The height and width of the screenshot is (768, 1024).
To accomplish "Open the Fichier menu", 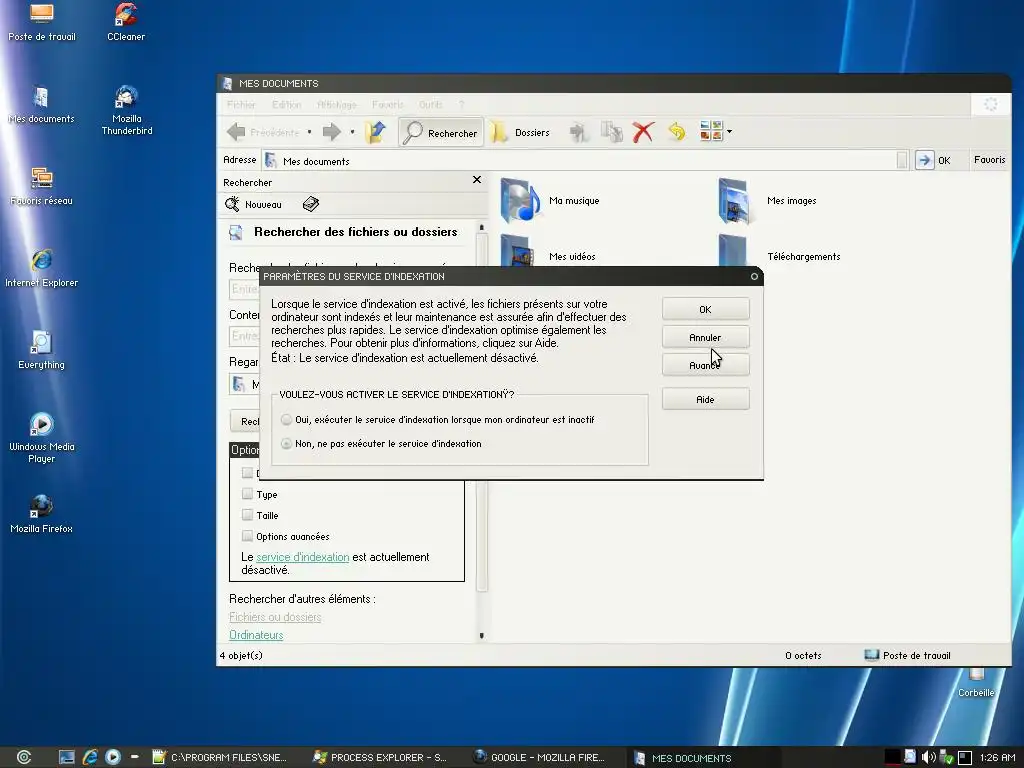I will coord(241,104).
